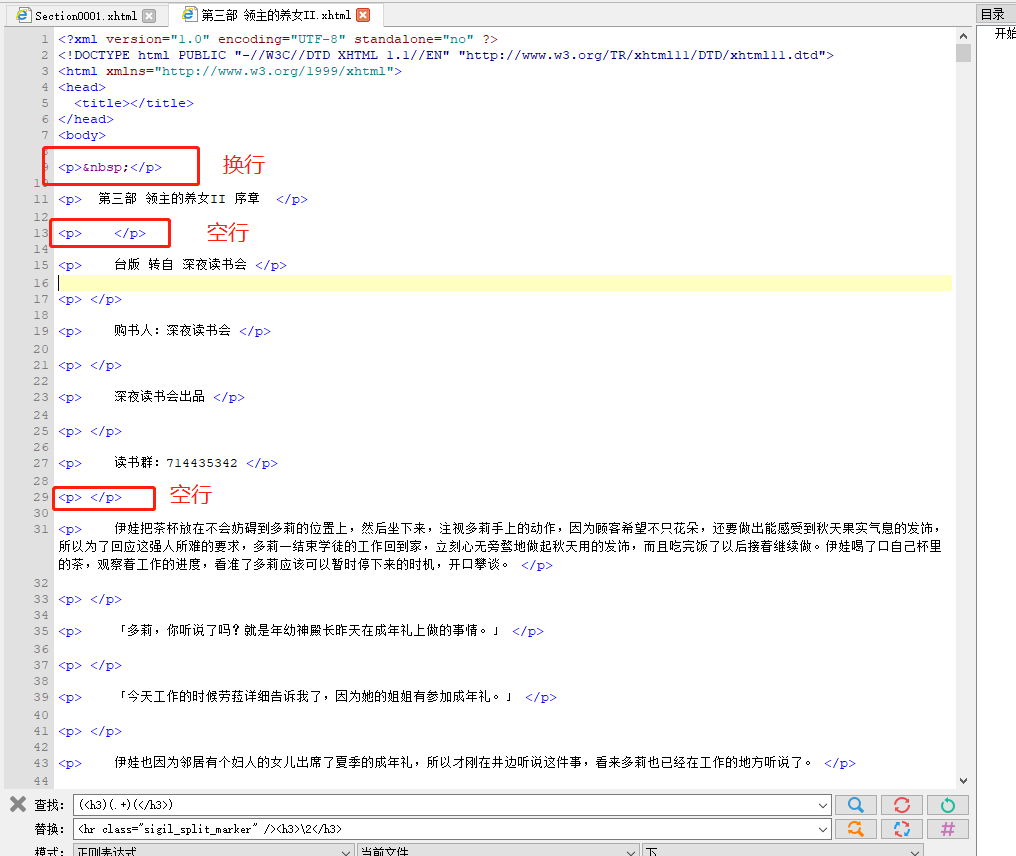Click the editor scrollbar up arrow

pyautogui.click(x=963, y=36)
